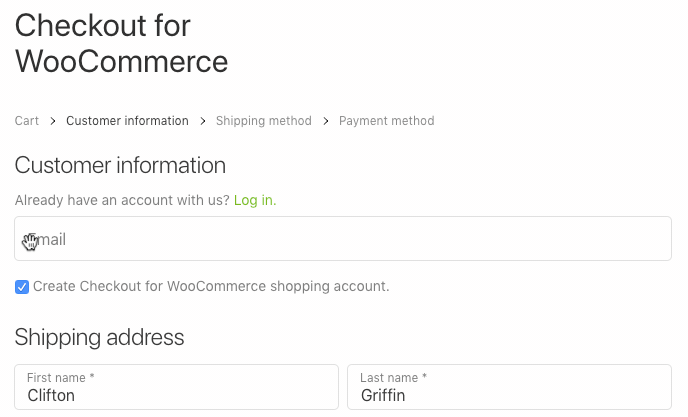Click the Last name * floating label
The width and height of the screenshot is (688, 417).
point(394,377)
